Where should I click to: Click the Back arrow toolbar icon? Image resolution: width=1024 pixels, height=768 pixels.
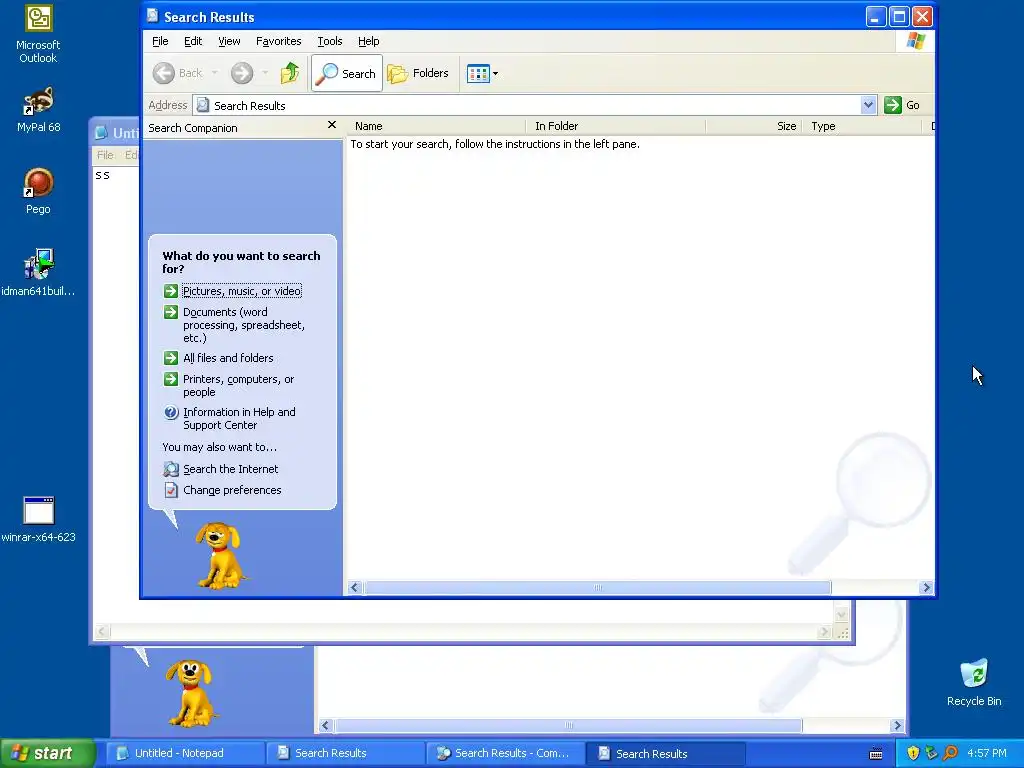point(164,73)
